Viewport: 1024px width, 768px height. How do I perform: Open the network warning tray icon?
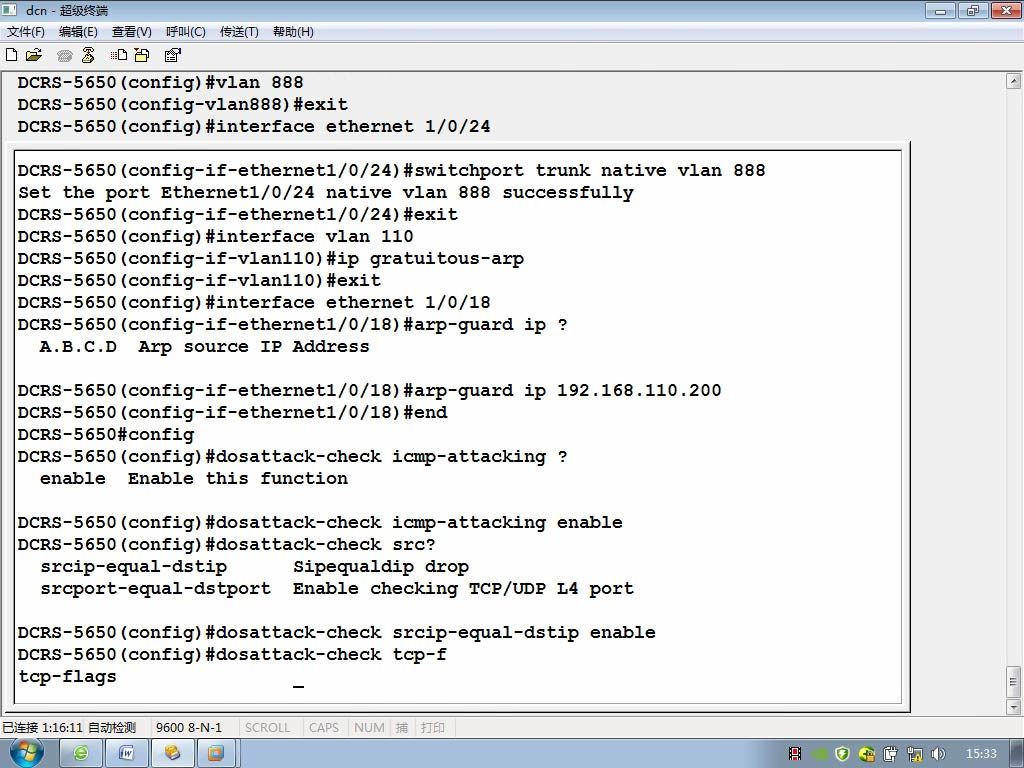coord(915,754)
